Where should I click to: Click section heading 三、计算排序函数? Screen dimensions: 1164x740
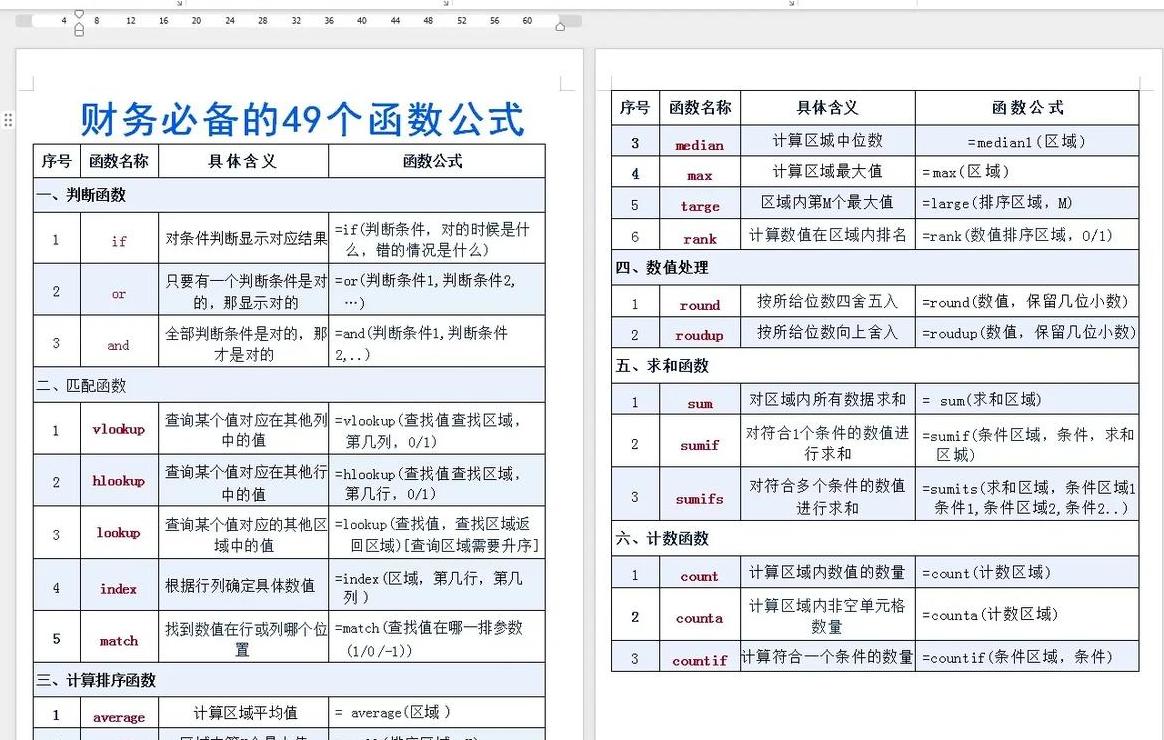pyautogui.click(x=97, y=680)
